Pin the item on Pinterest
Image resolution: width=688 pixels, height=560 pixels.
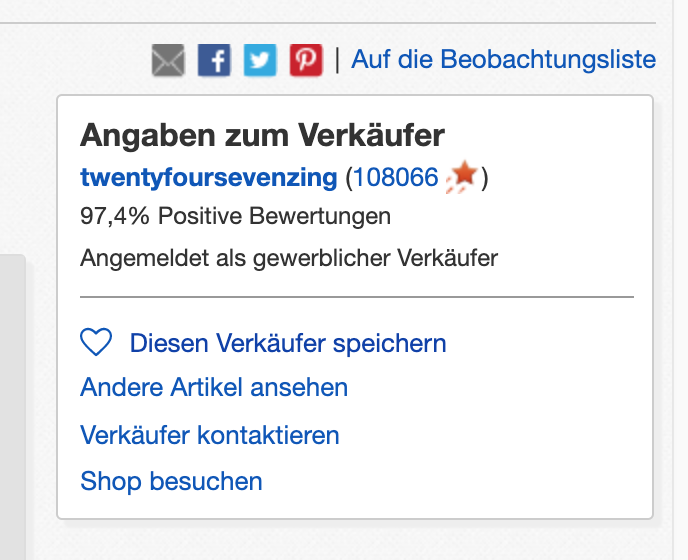click(306, 60)
